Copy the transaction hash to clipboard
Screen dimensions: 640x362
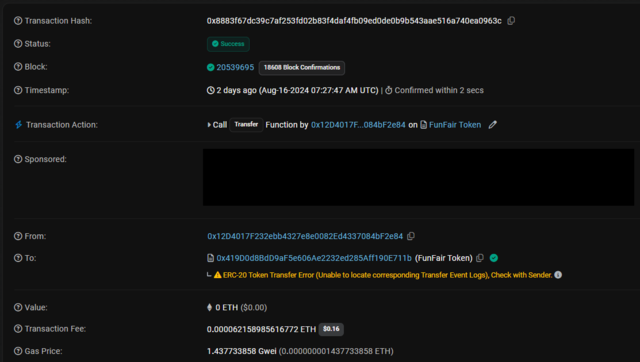coord(511,21)
